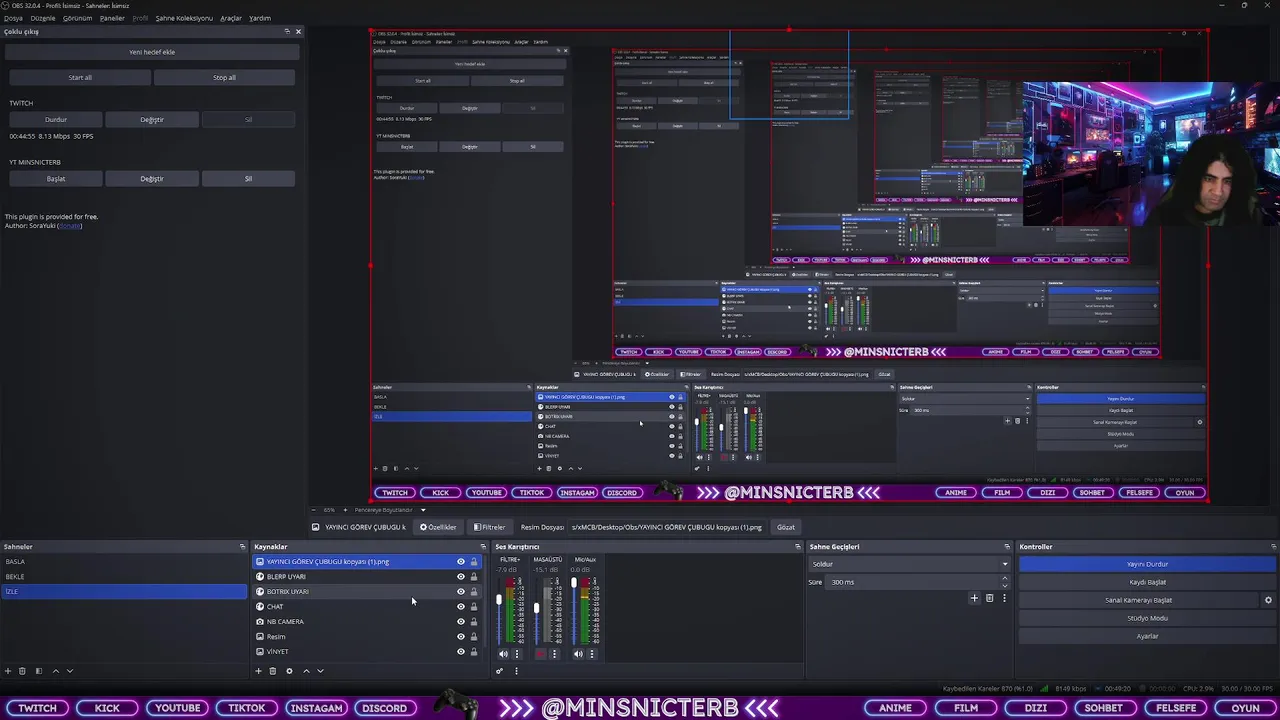The image size is (1280, 720).
Task: Click Yeni hedef ekle button
Action: click(152, 52)
